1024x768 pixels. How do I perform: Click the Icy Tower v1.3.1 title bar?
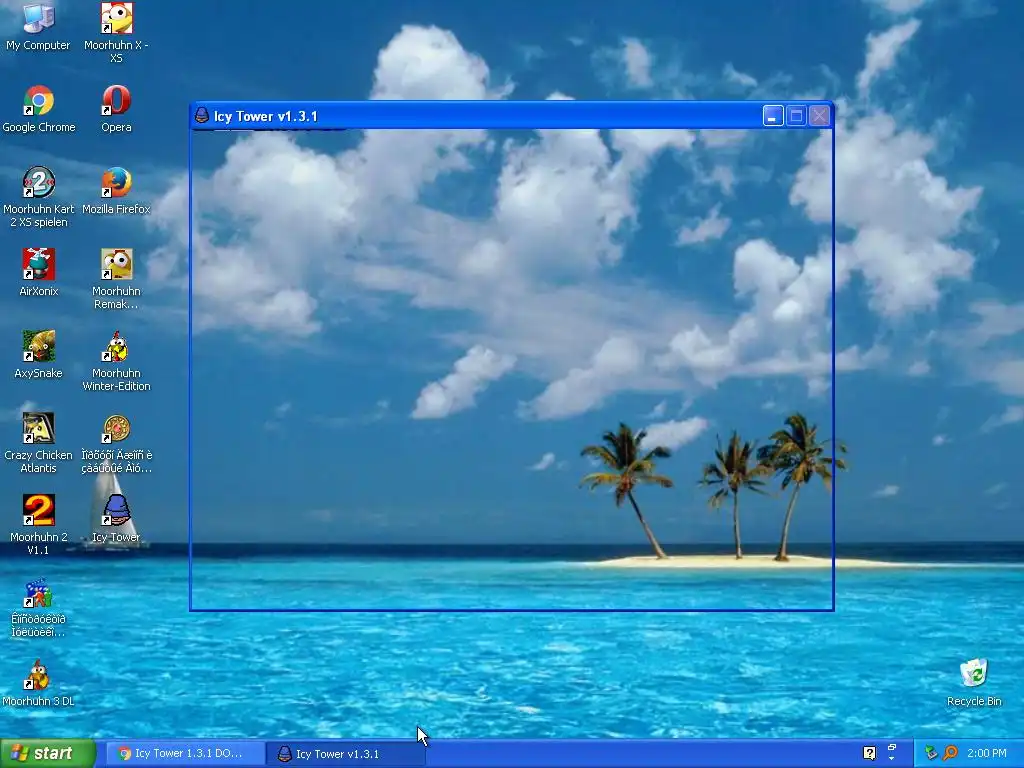[511, 116]
